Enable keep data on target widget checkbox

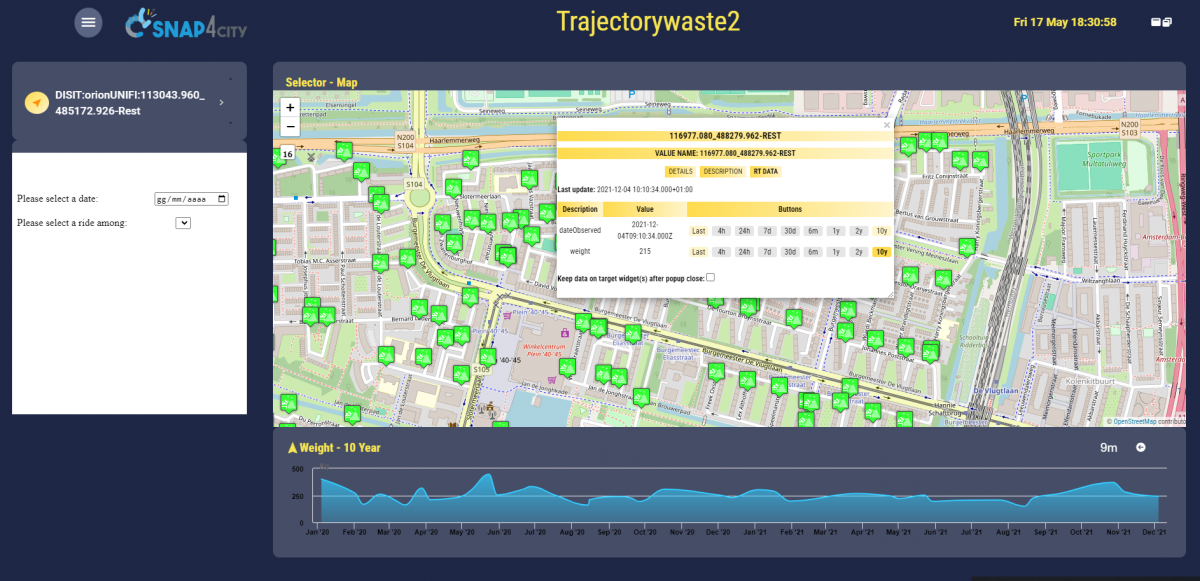710,277
